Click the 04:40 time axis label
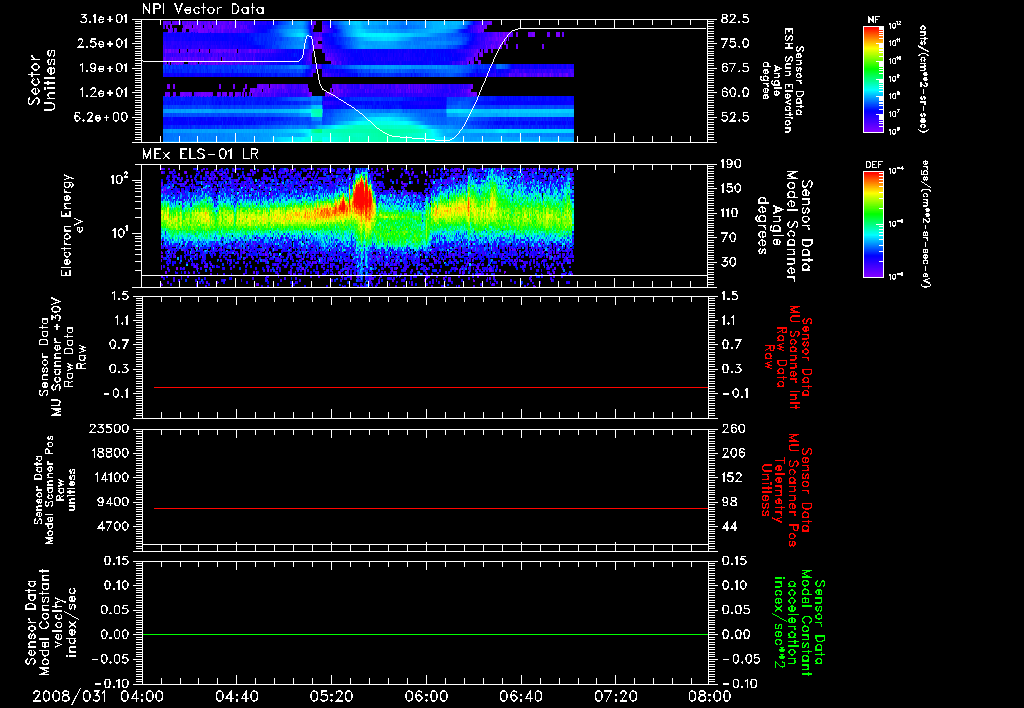 click(x=236, y=696)
